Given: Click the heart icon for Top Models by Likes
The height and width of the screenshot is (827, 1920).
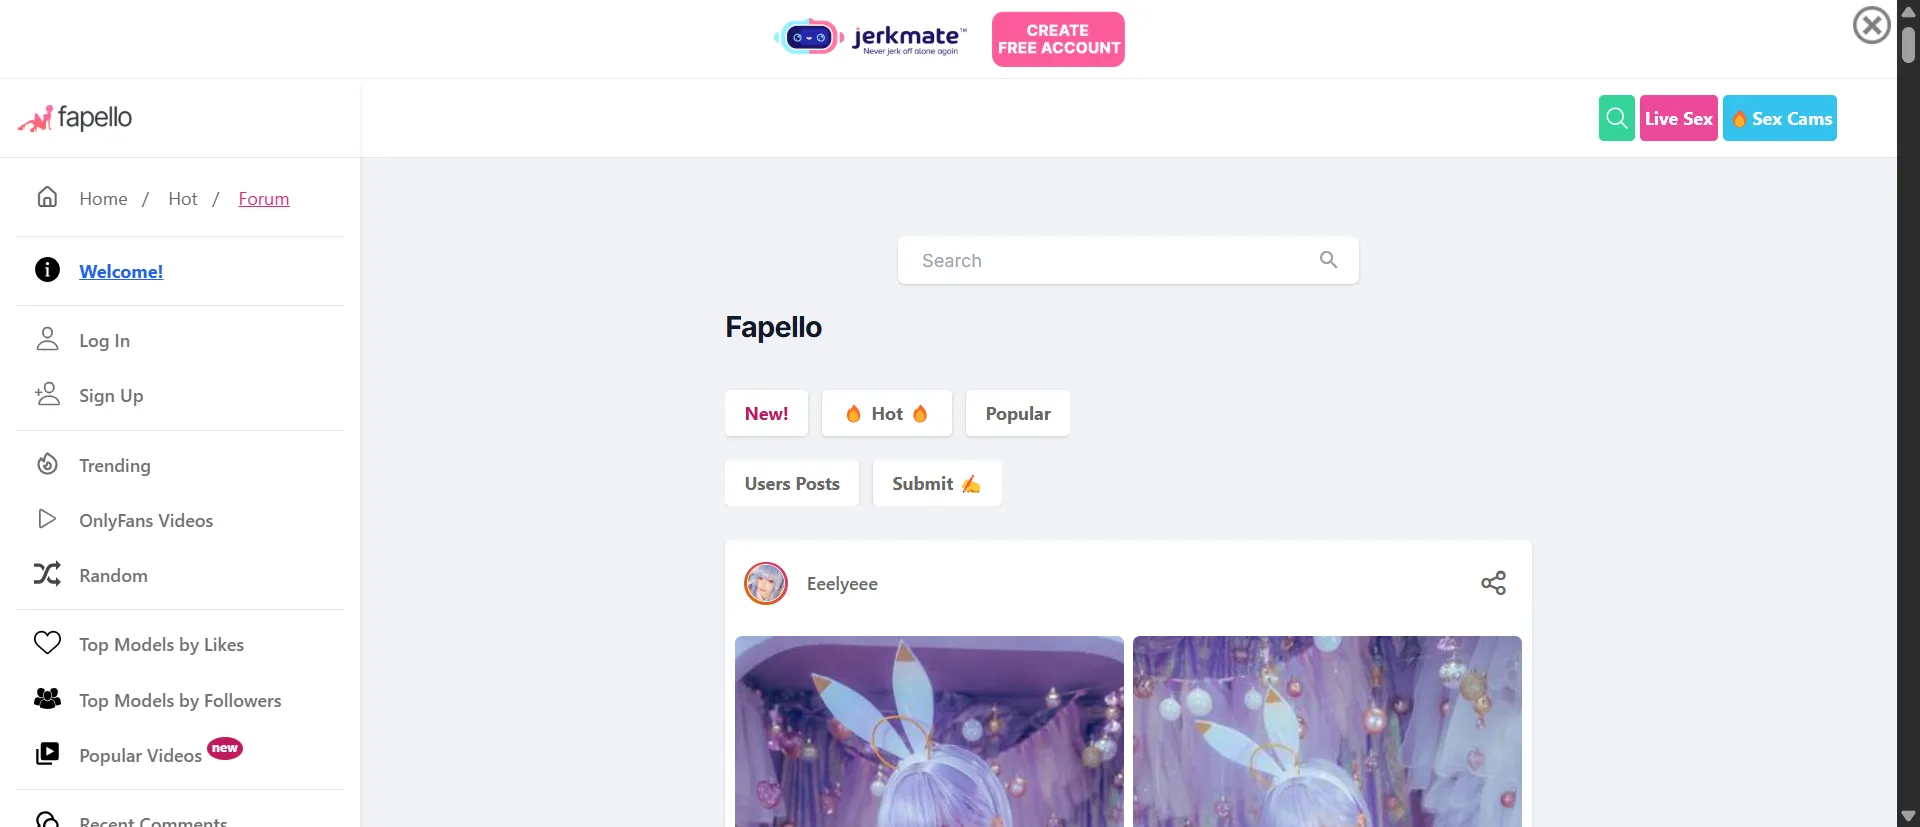Looking at the screenshot, I should click(x=47, y=643).
